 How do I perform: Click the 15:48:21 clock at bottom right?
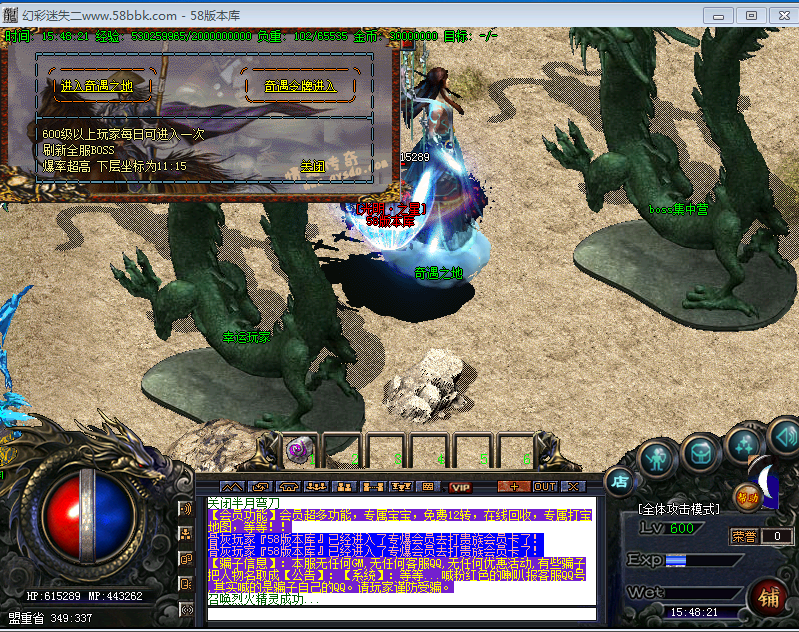tap(694, 612)
